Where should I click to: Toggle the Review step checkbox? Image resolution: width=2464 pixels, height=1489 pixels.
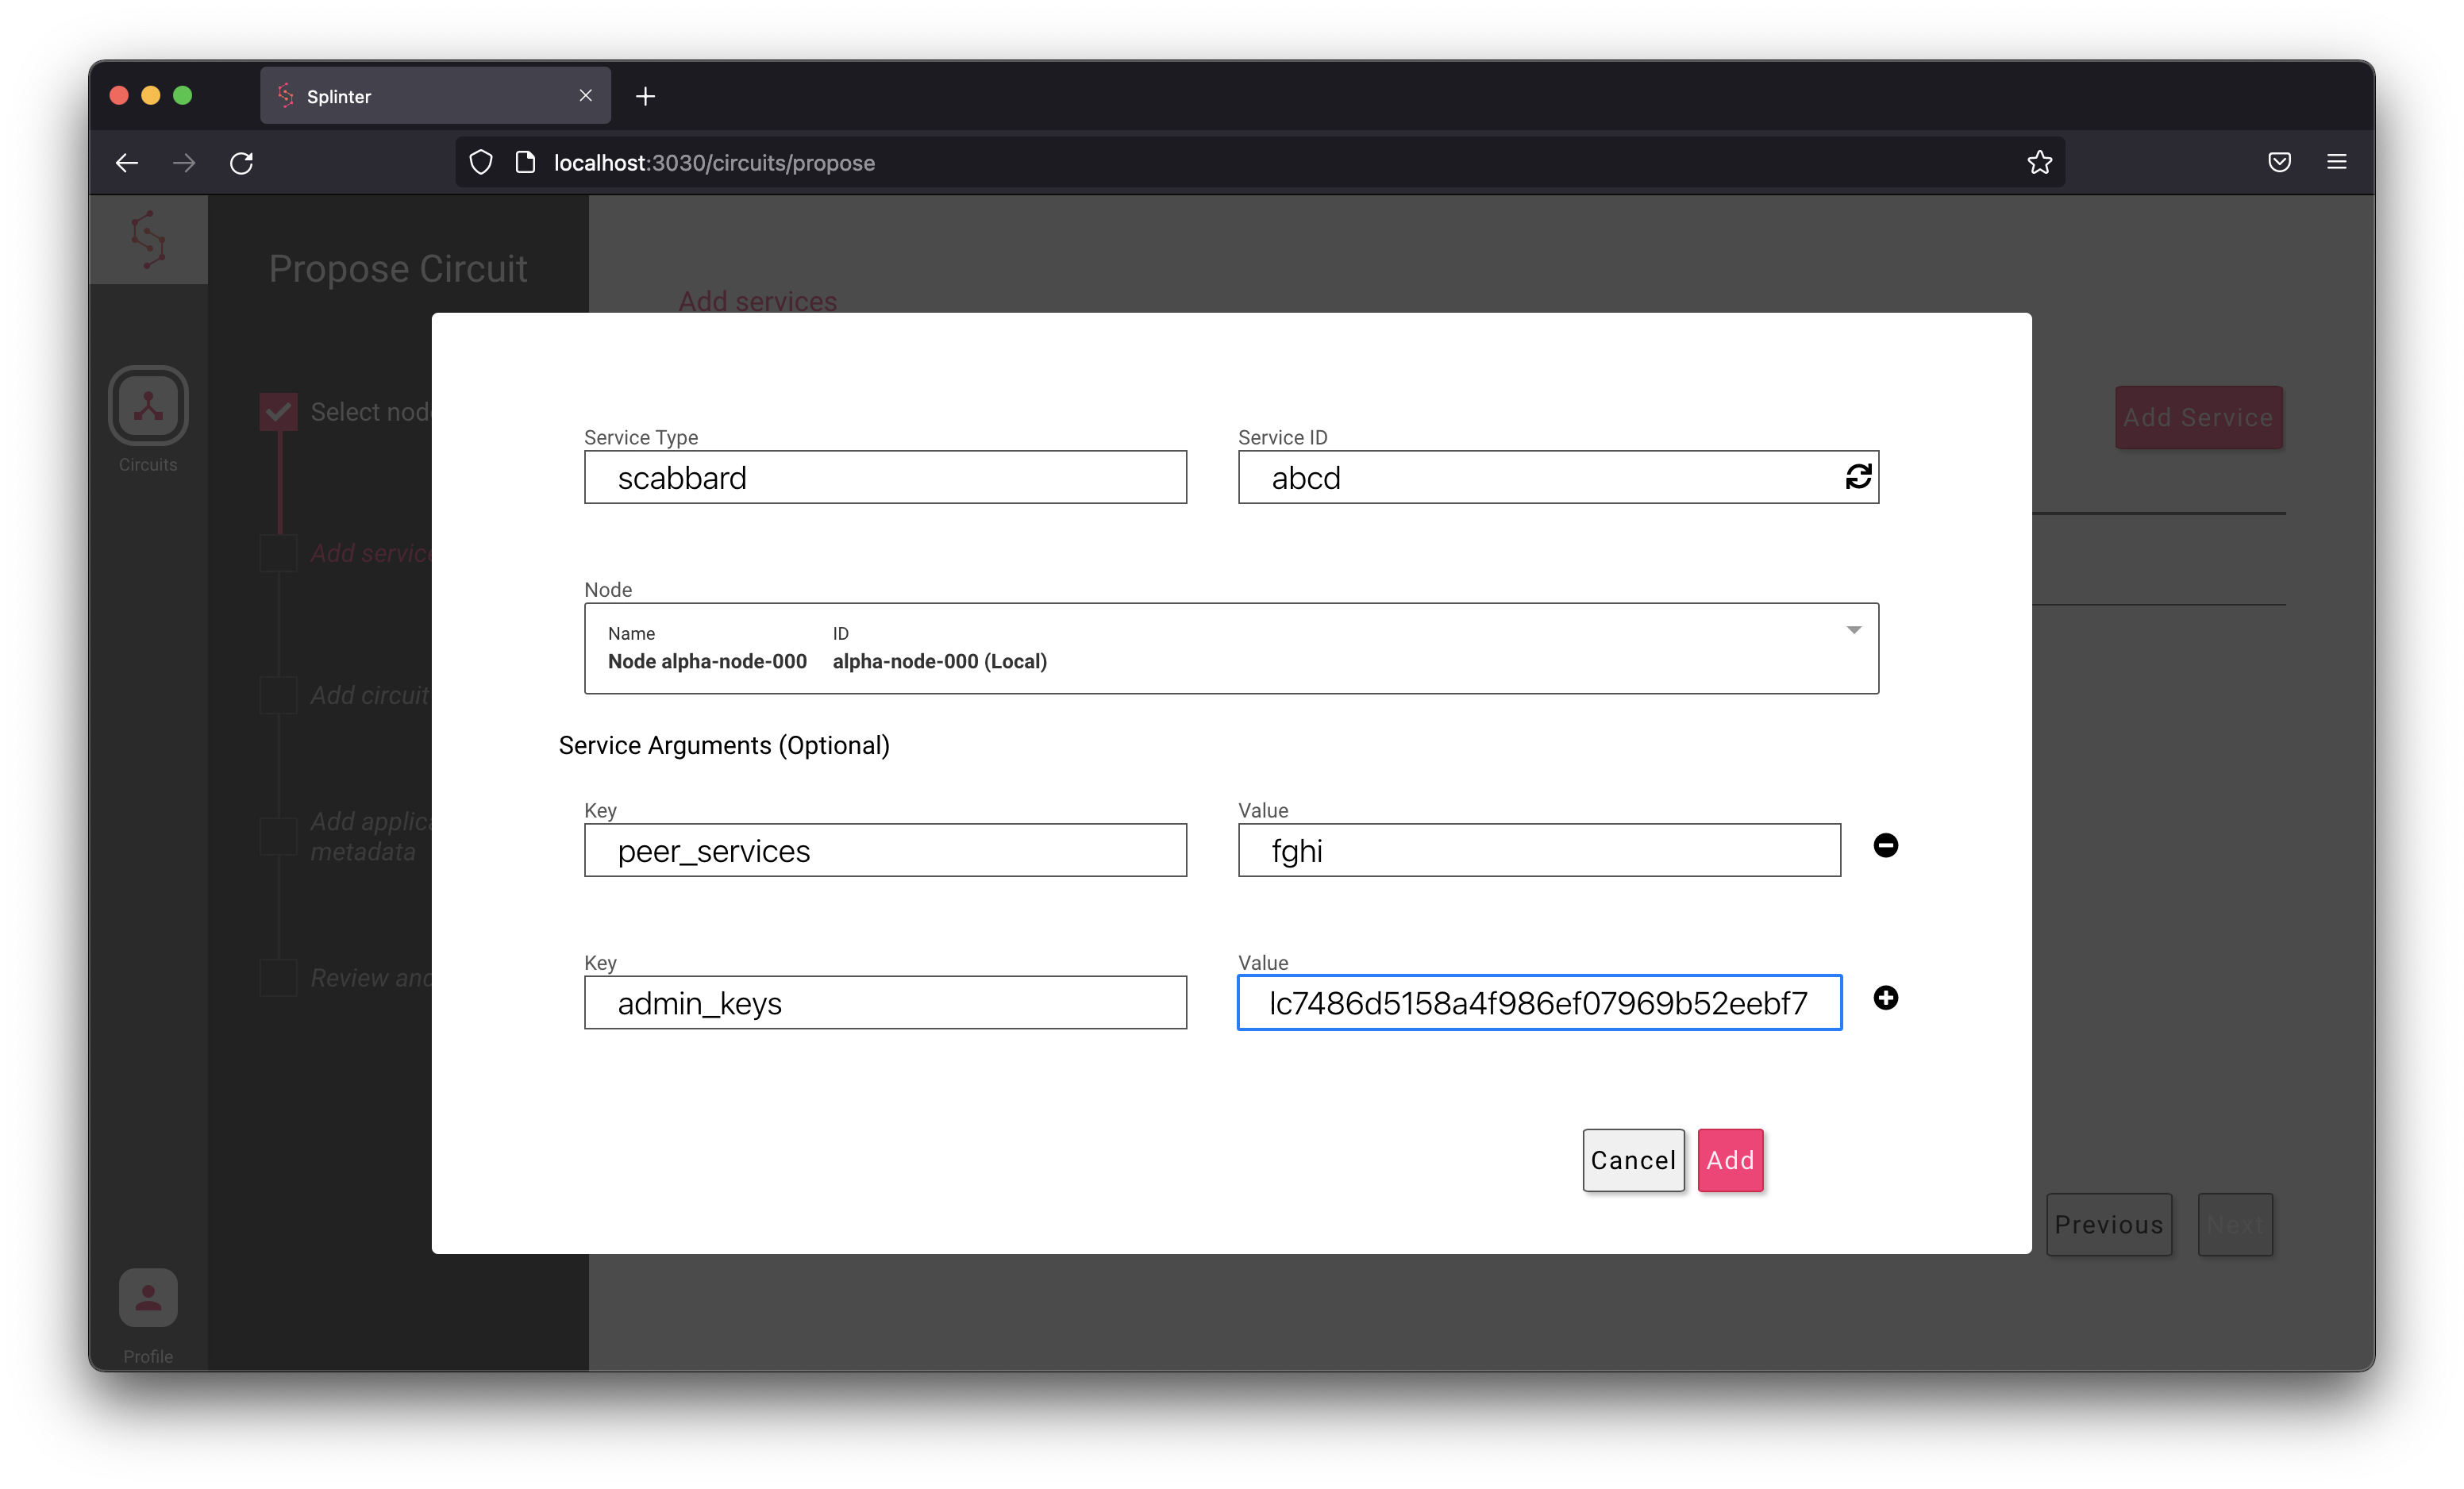point(278,978)
